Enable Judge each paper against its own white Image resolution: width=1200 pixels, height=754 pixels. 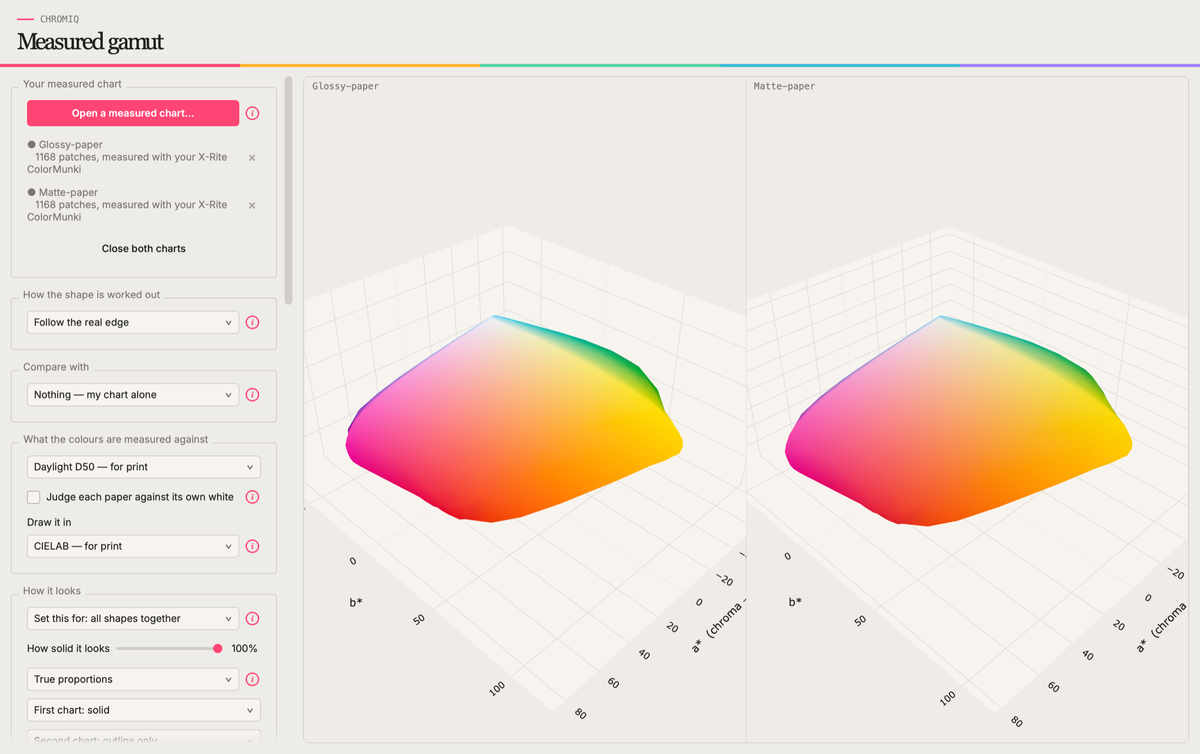34,497
